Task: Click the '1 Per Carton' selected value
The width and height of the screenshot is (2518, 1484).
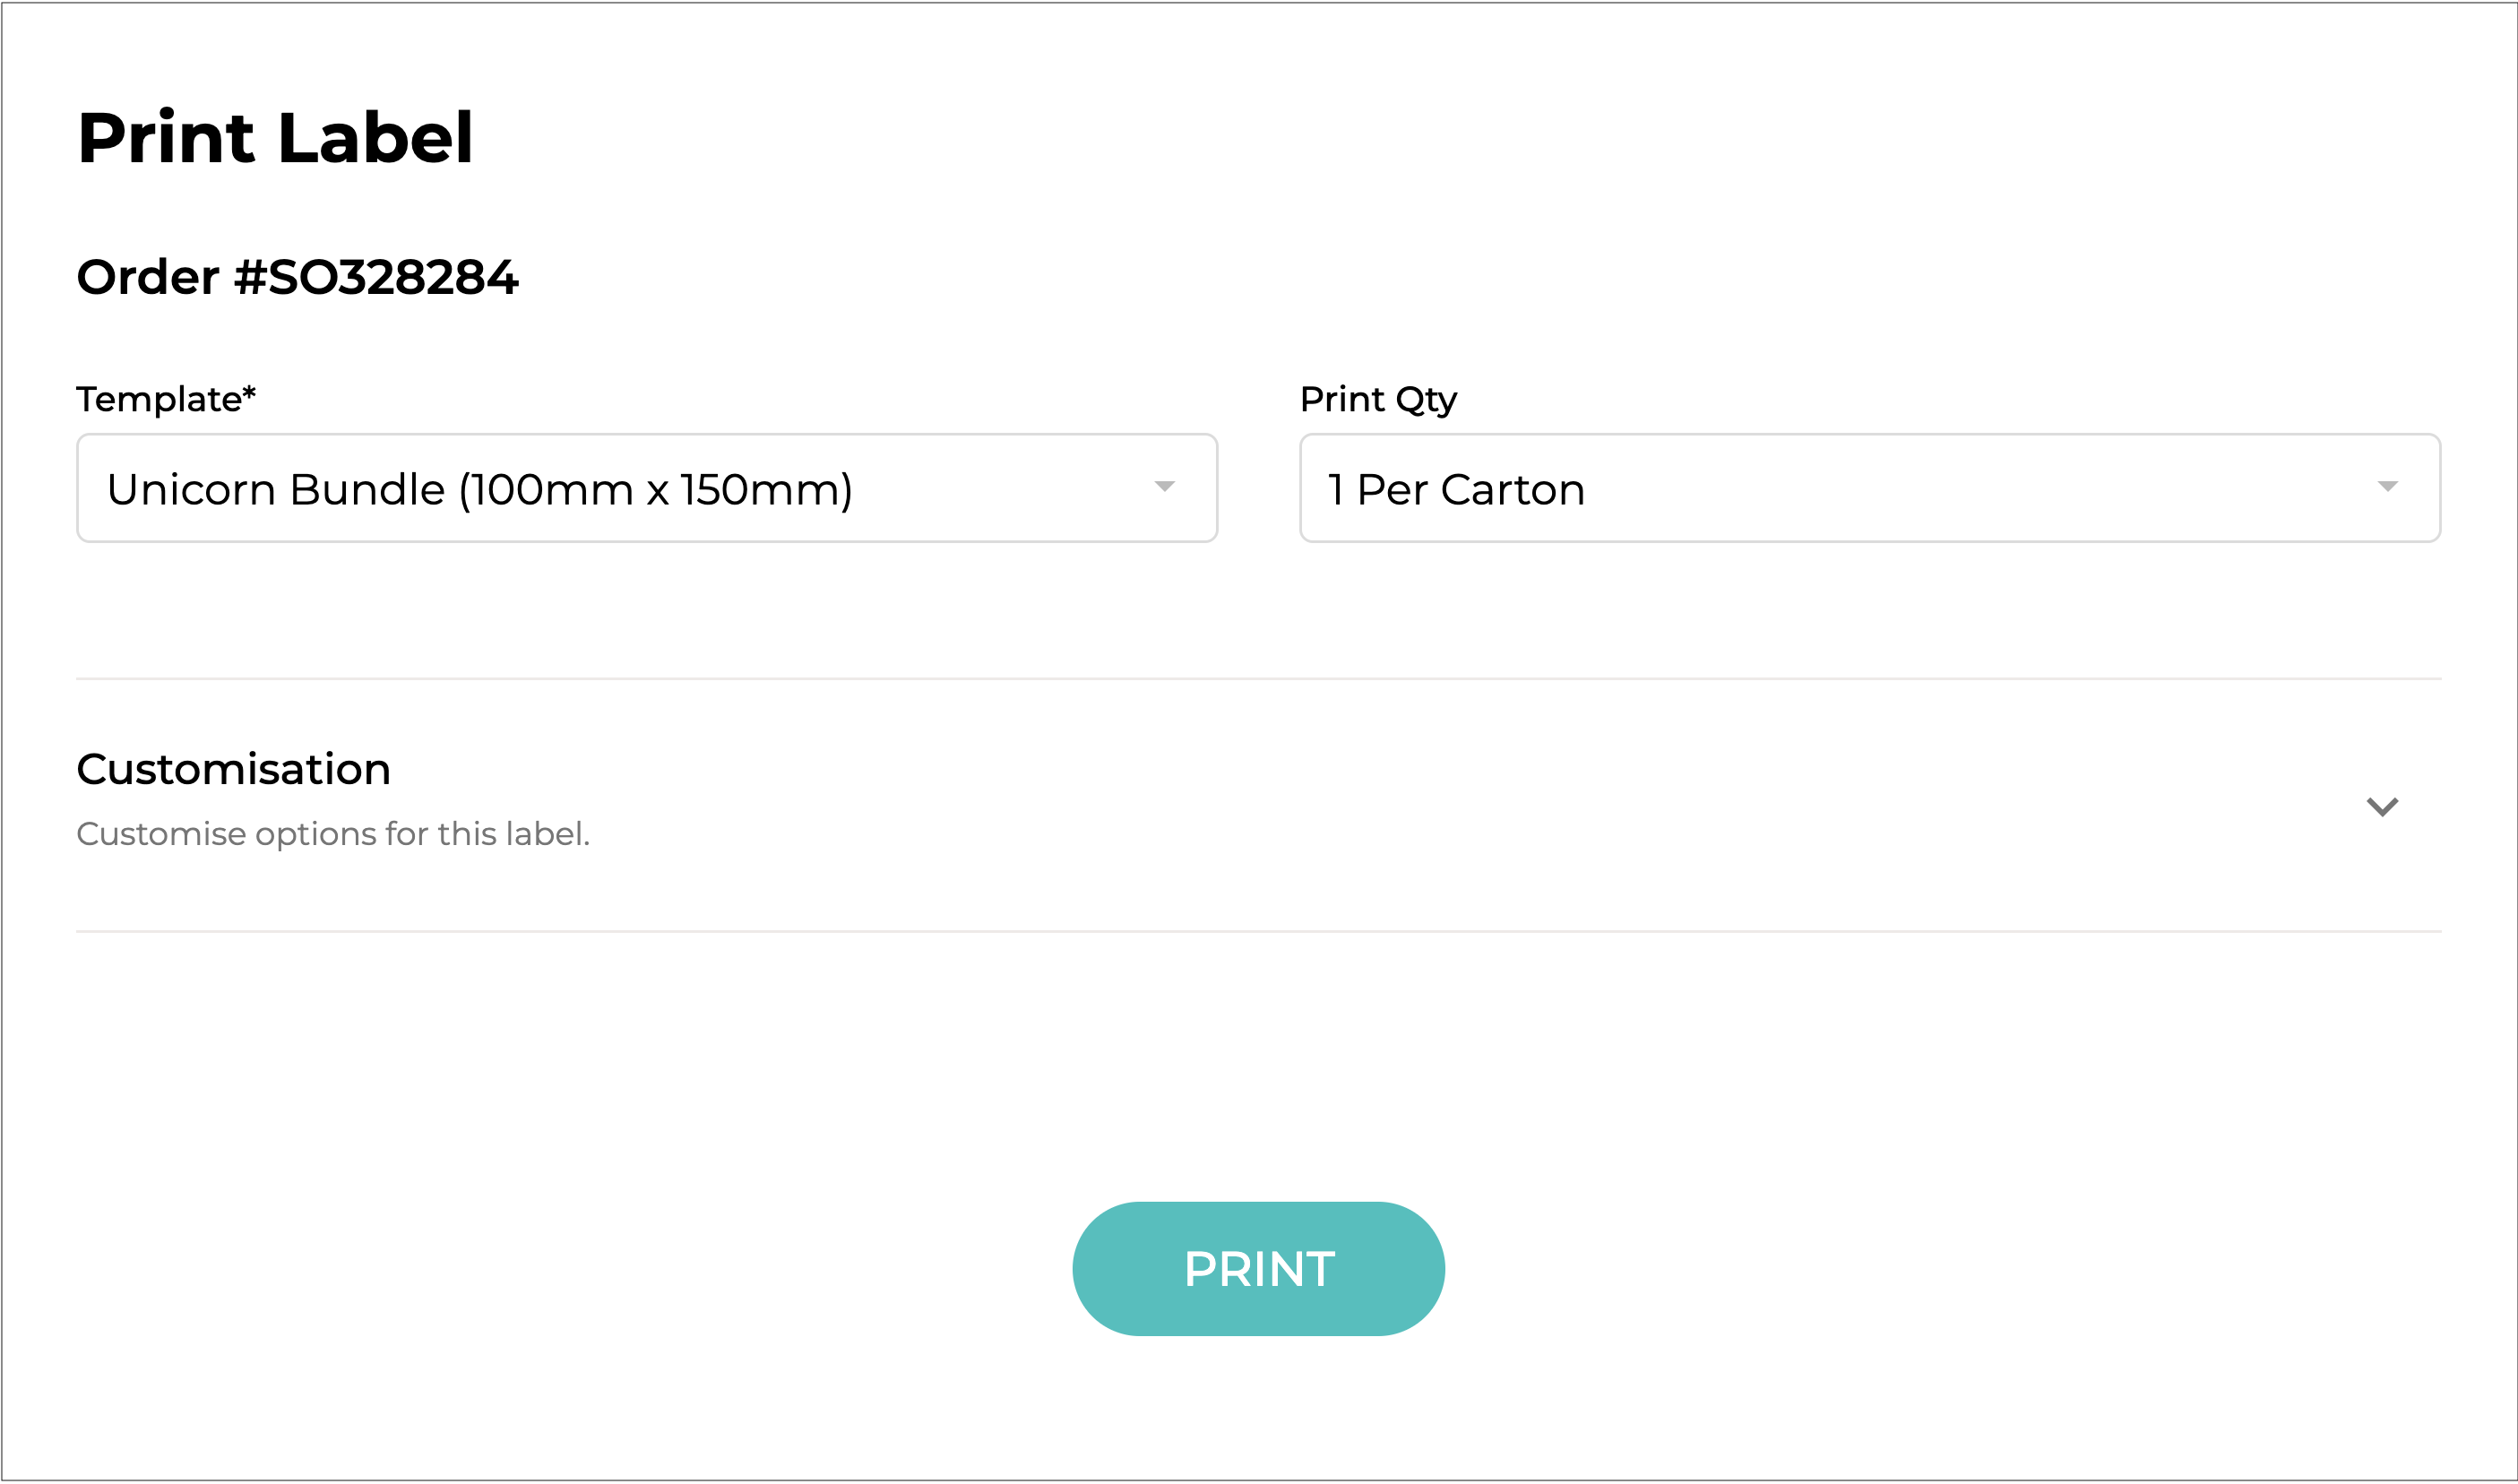Action: [1455, 490]
